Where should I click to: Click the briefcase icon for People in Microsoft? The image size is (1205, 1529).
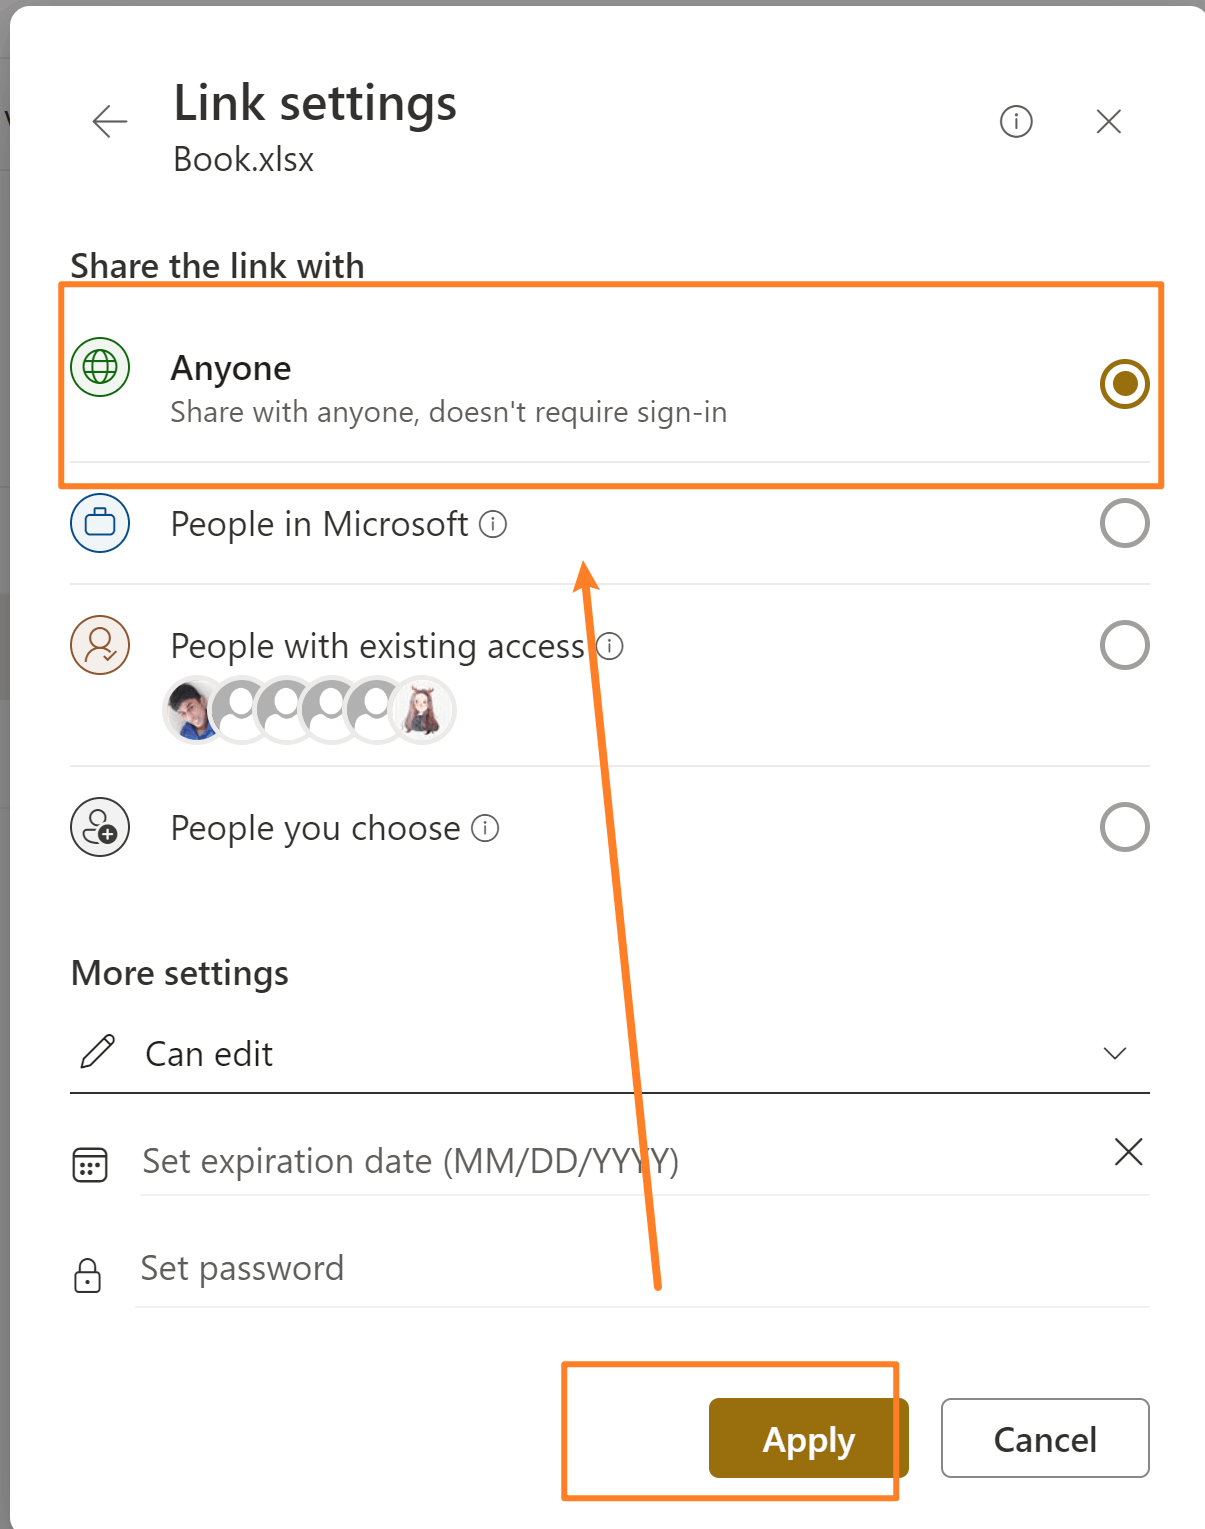point(99,523)
